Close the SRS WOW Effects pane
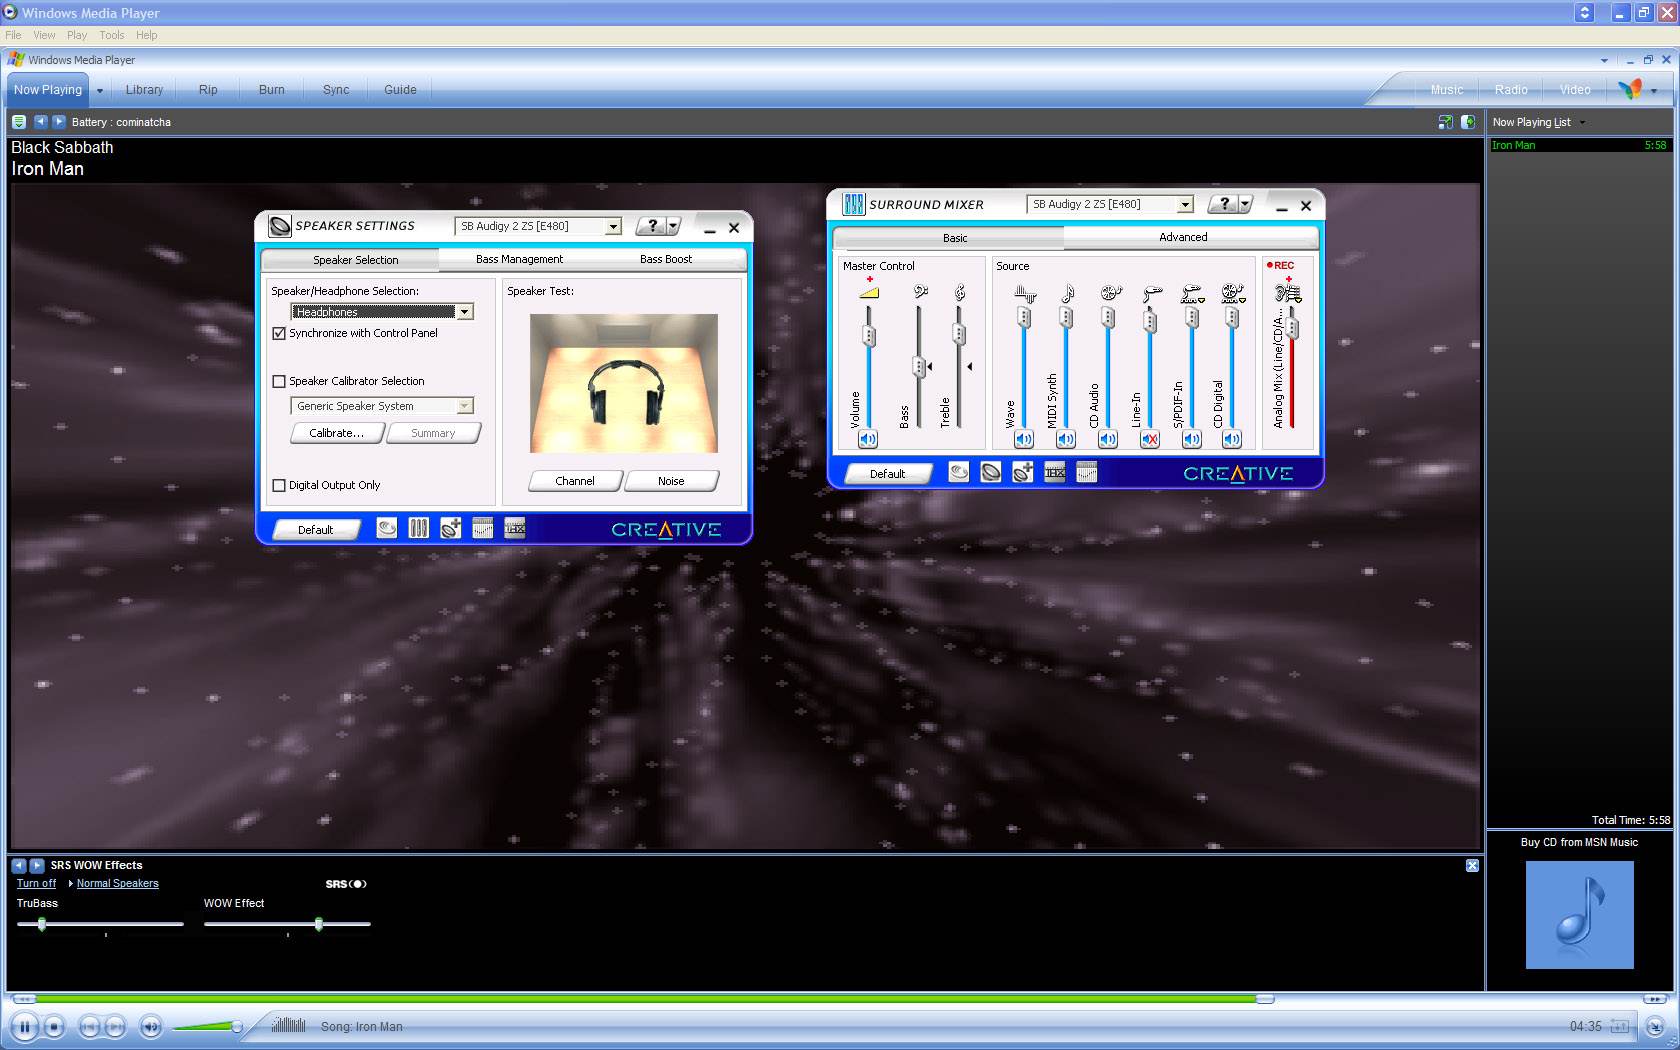The height and width of the screenshot is (1050, 1680). (1472, 865)
